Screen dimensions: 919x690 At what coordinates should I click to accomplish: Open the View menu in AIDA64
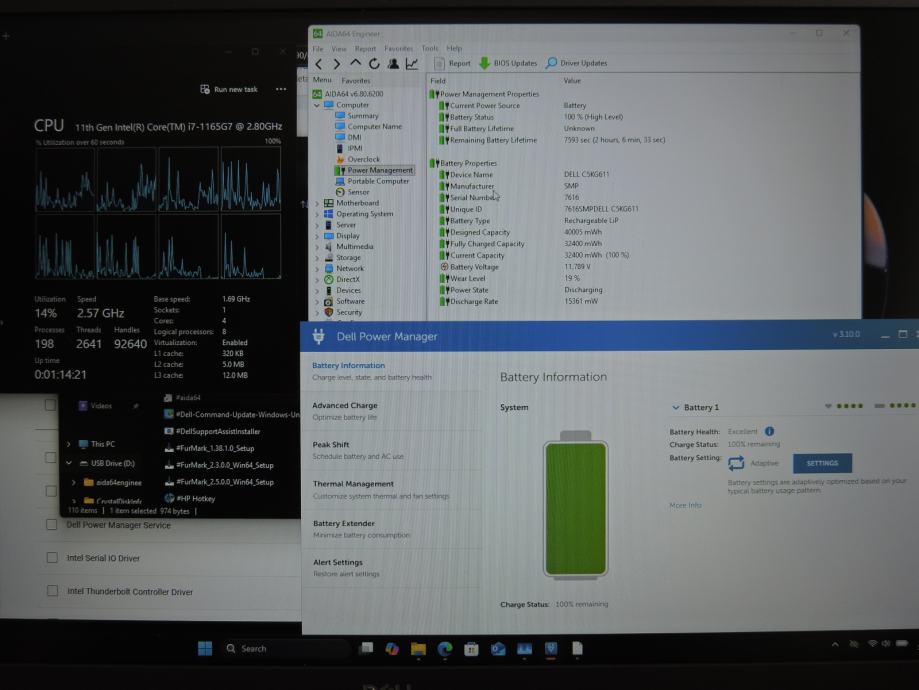pyautogui.click(x=339, y=49)
